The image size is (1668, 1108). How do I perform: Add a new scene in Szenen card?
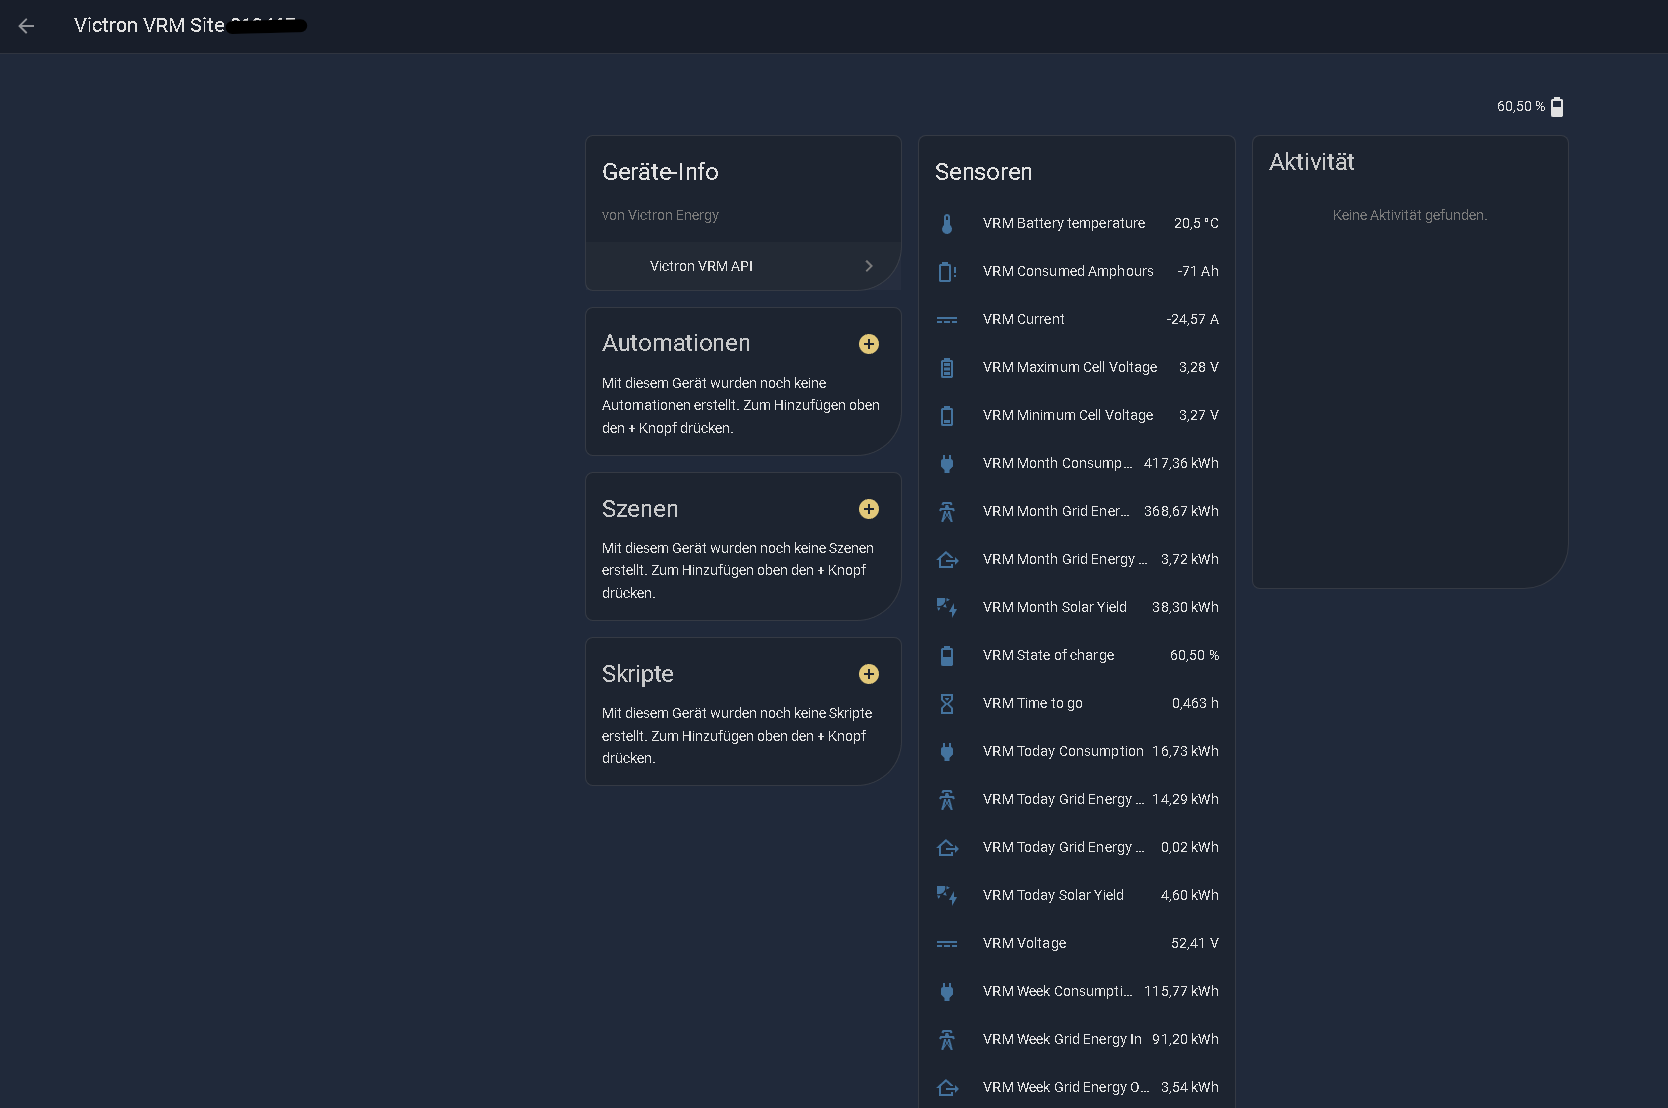point(868,509)
